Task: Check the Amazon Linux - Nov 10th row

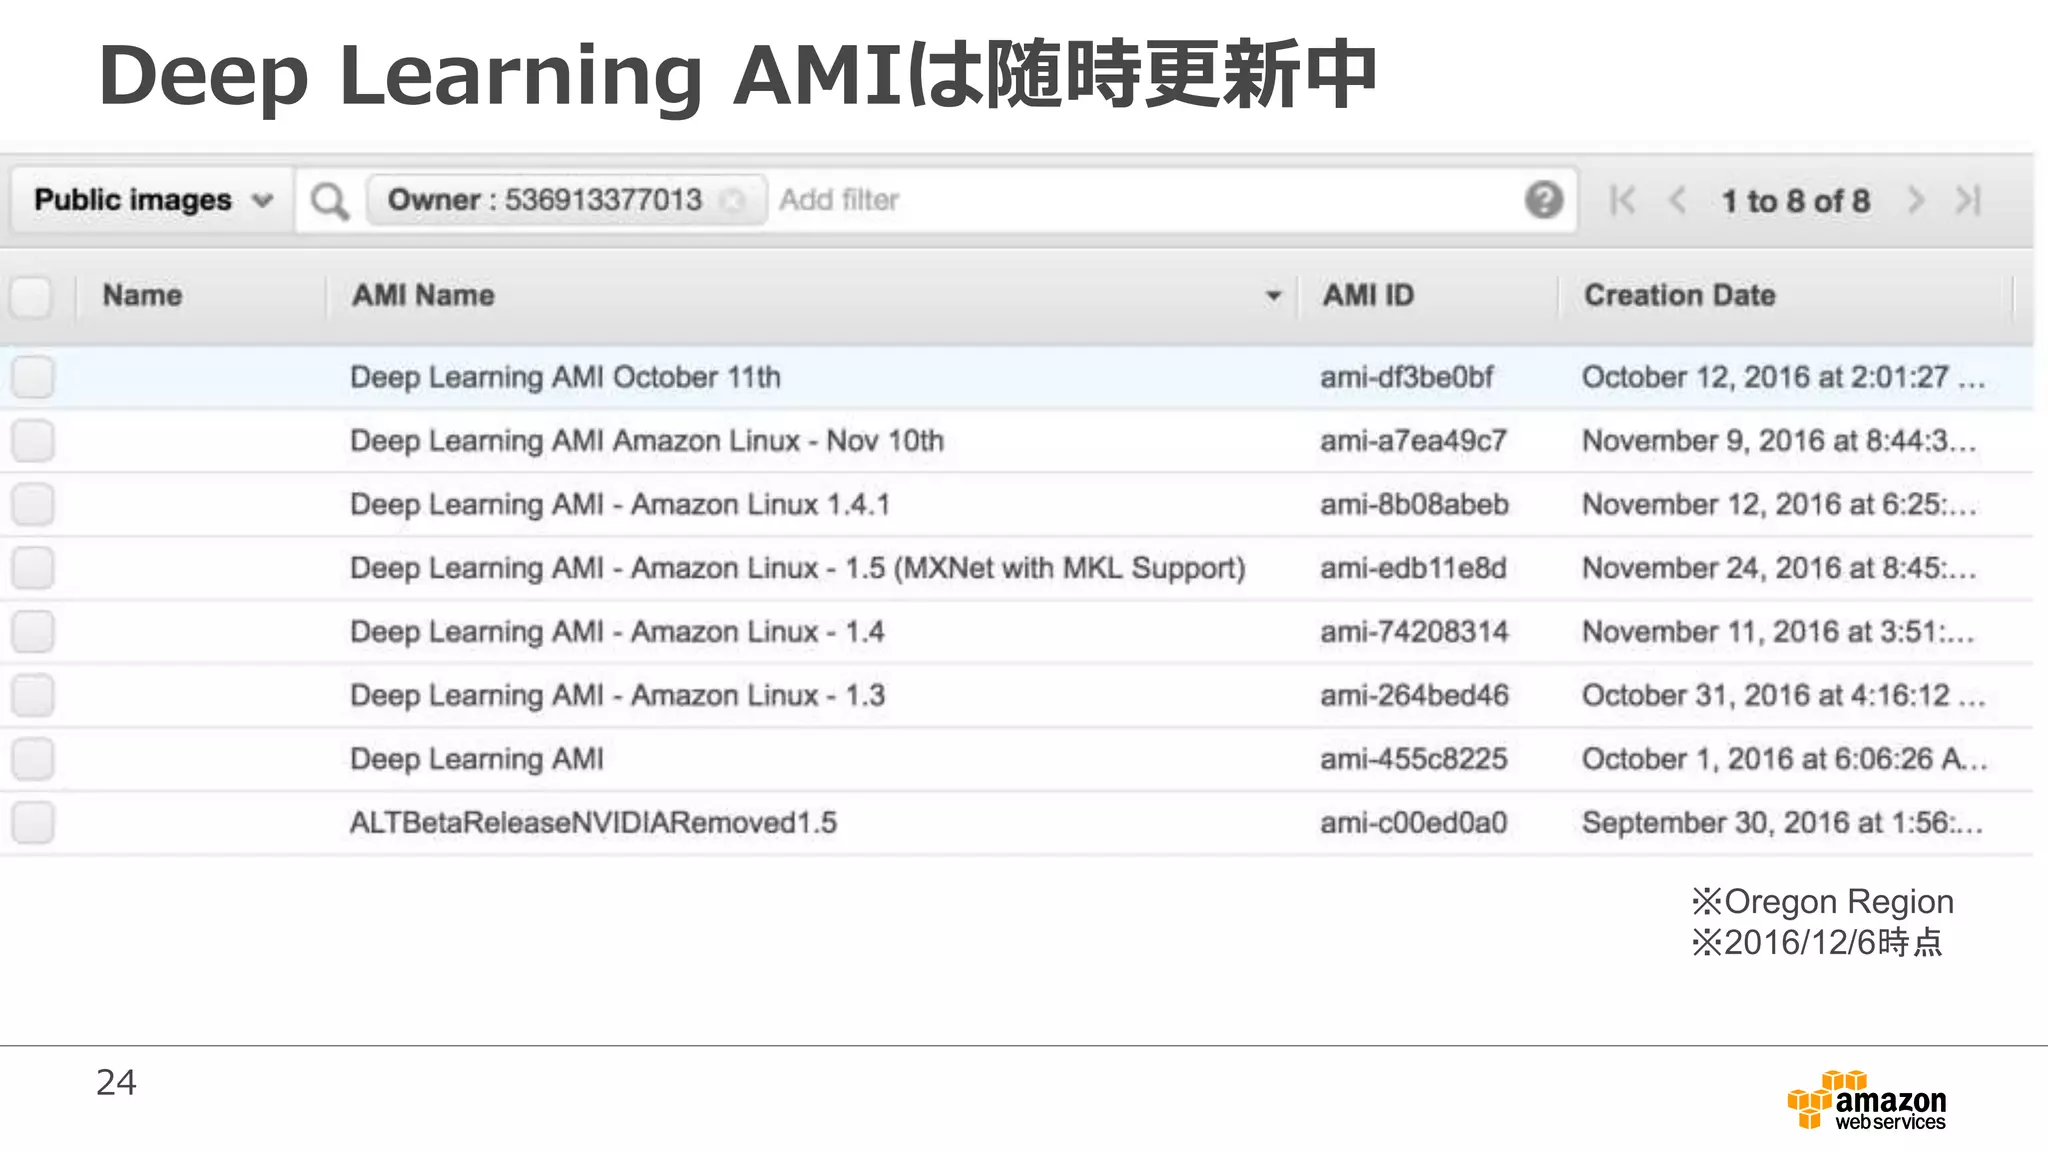Action: pyautogui.click(x=33, y=441)
